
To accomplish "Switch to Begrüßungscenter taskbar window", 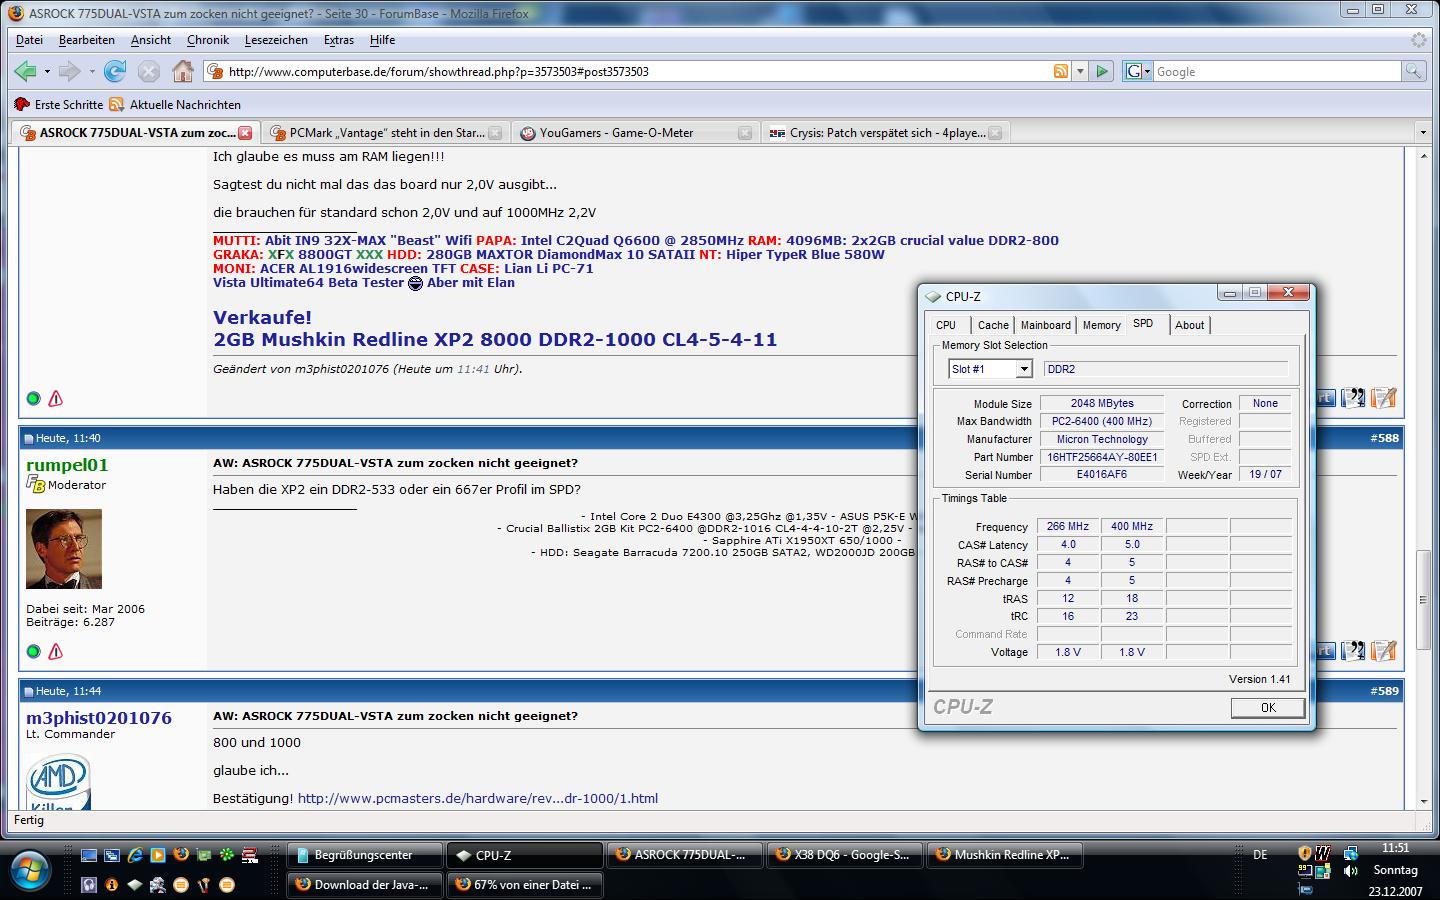I will click(x=365, y=855).
